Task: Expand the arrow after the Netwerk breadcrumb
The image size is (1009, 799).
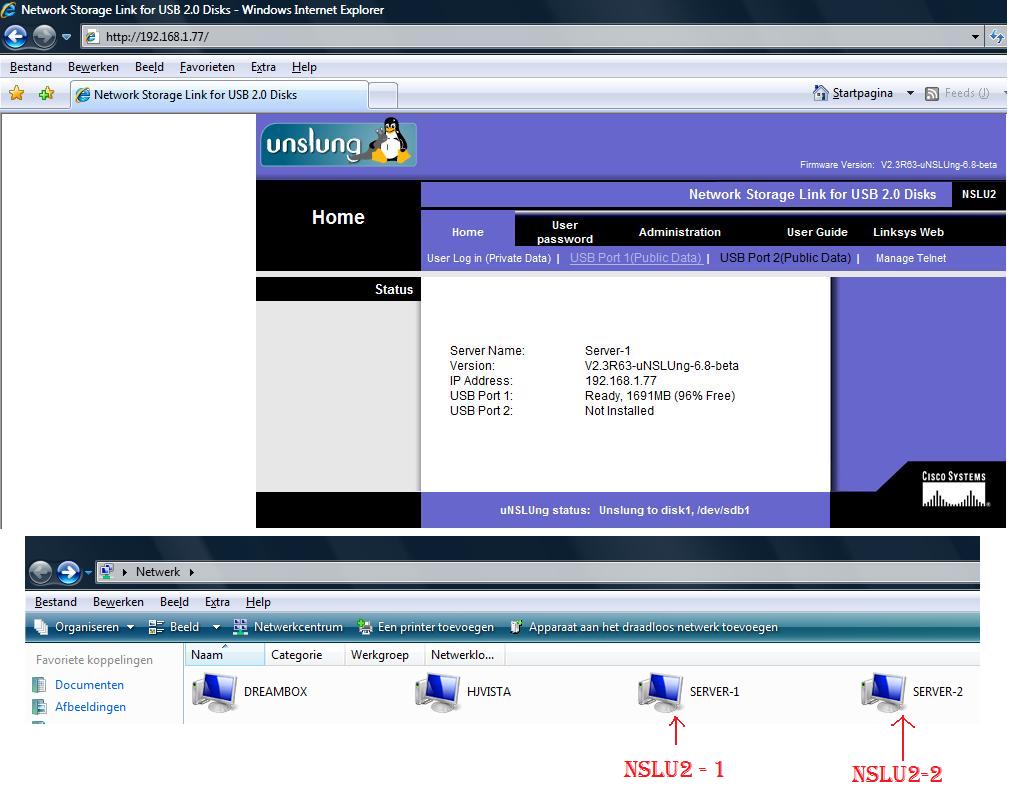Action: pyautogui.click(x=191, y=572)
